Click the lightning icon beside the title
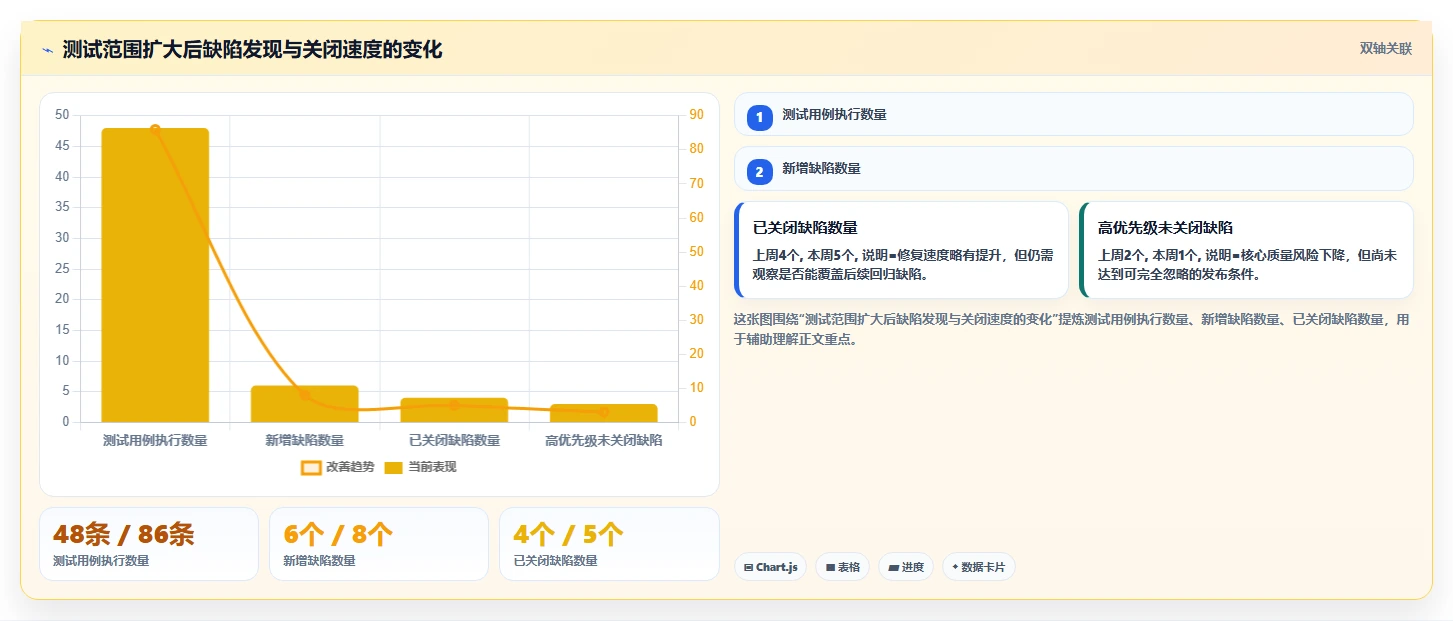Screen dimensions: 1453x621 point(47,50)
